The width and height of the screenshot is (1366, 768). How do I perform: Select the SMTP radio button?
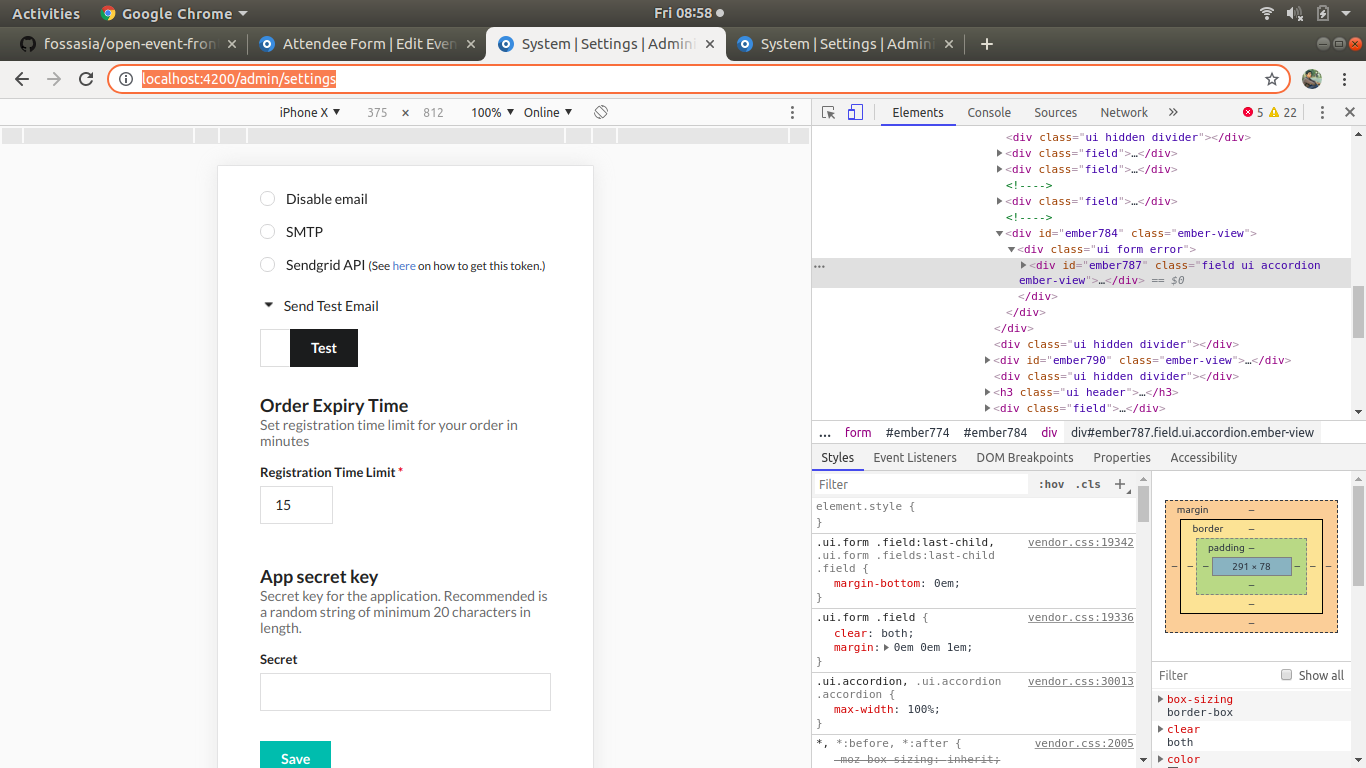tap(267, 231)
